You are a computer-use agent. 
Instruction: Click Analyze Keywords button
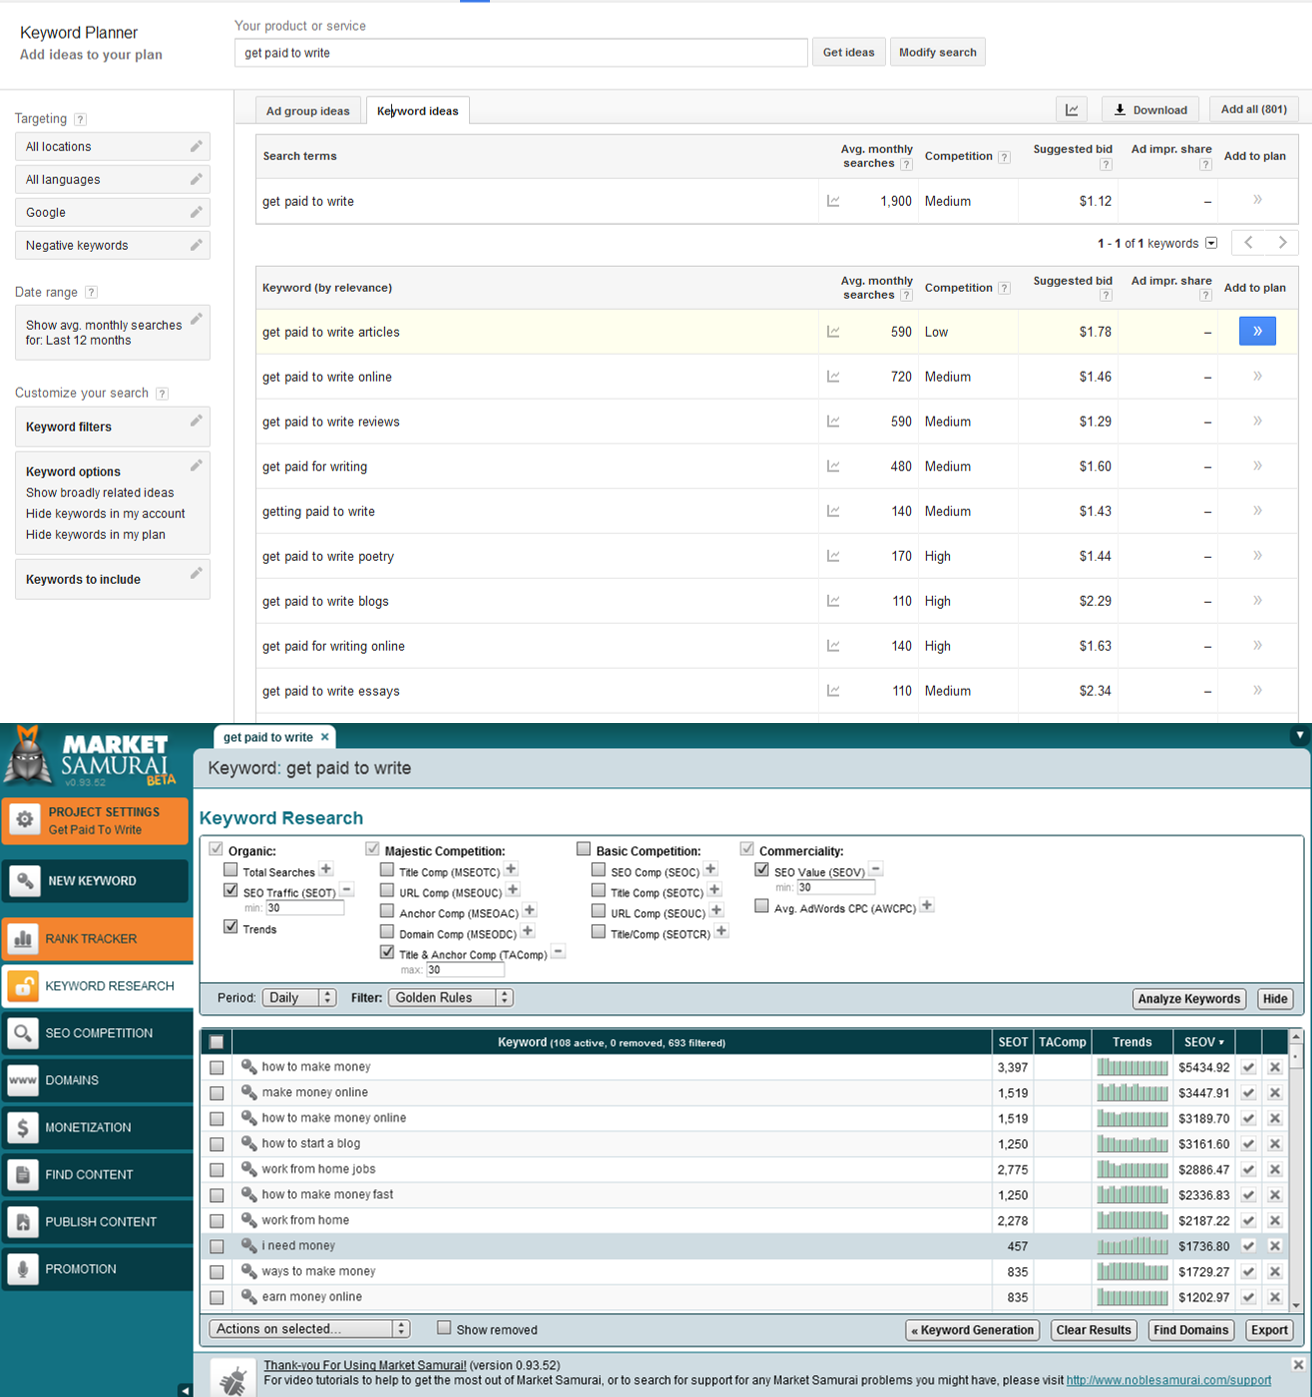click(1189, 998)
